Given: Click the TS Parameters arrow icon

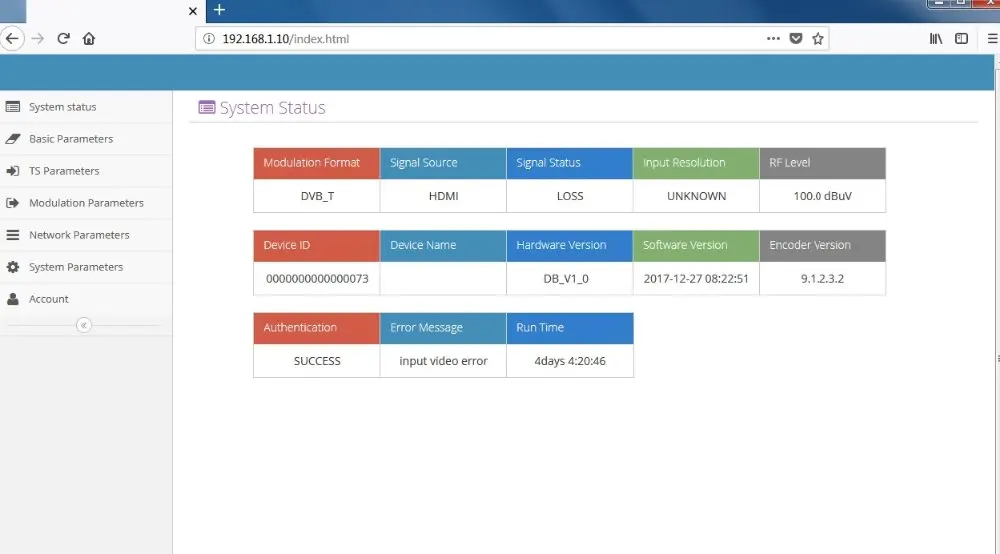Looking at the screenshot, I should (13, 171).
